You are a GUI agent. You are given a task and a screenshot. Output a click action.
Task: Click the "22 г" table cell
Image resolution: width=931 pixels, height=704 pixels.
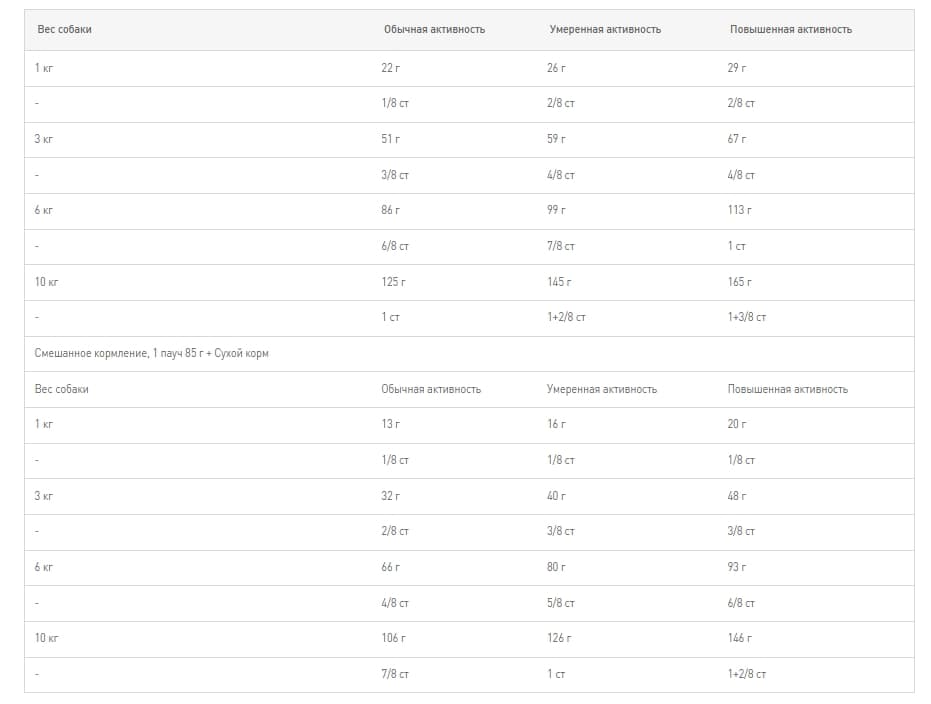point(390,67)
